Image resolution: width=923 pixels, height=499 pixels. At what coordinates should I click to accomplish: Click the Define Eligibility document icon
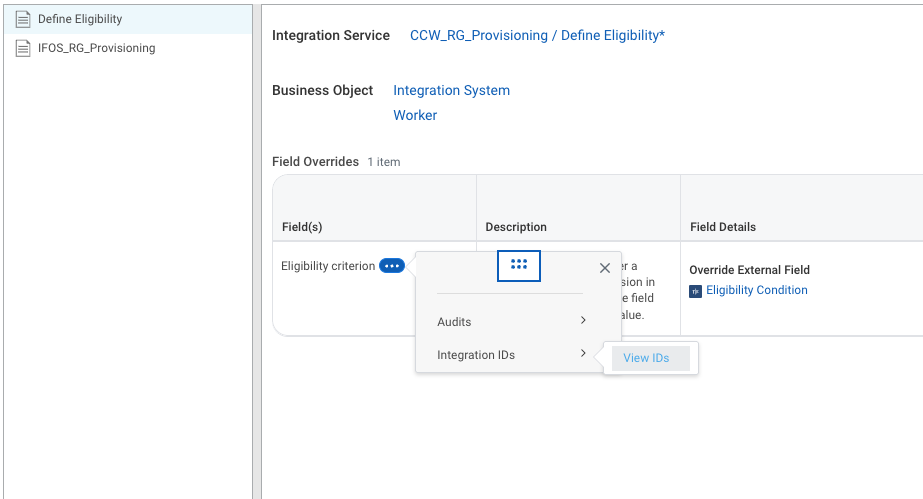coord(23,19)
